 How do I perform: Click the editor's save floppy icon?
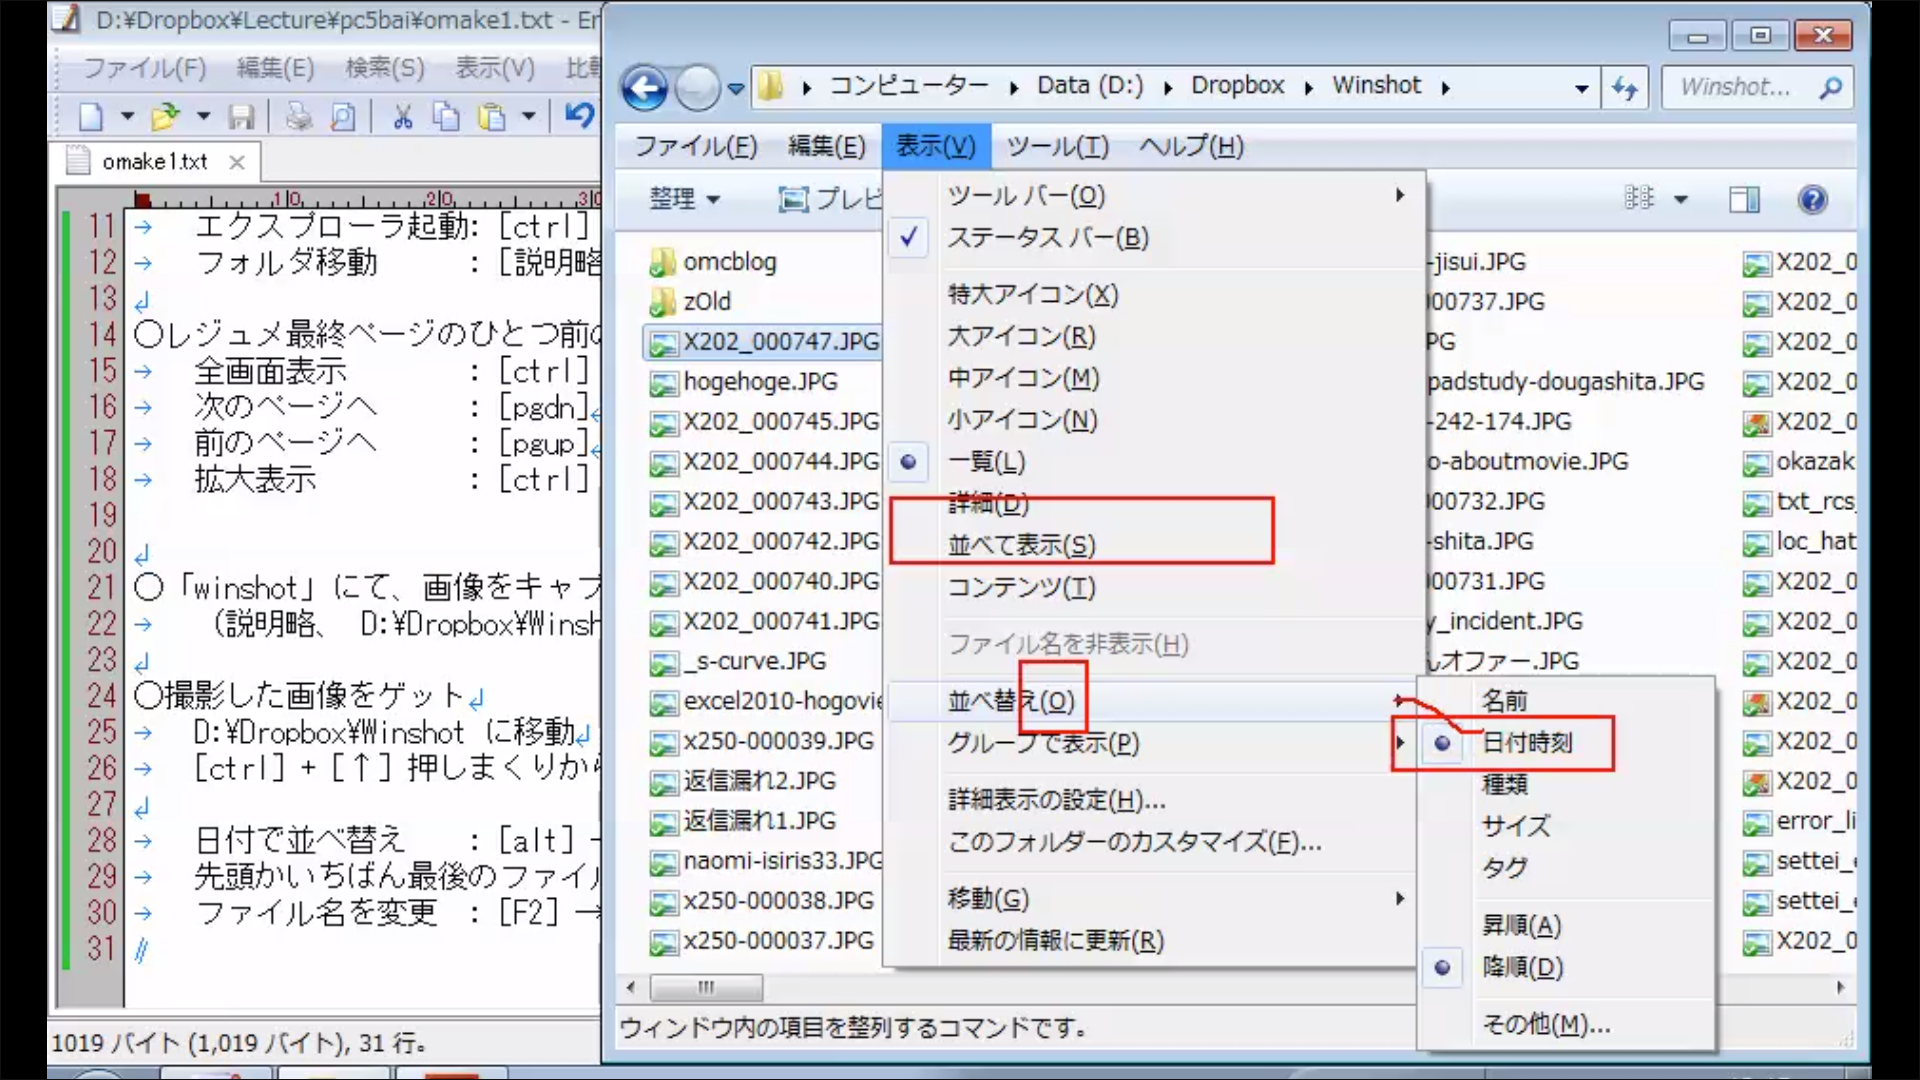[x=241, y=117]
